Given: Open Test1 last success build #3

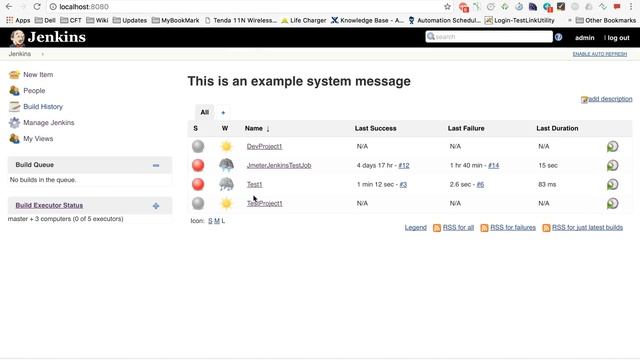Looking at the screenshot, I should coord(403,184).
